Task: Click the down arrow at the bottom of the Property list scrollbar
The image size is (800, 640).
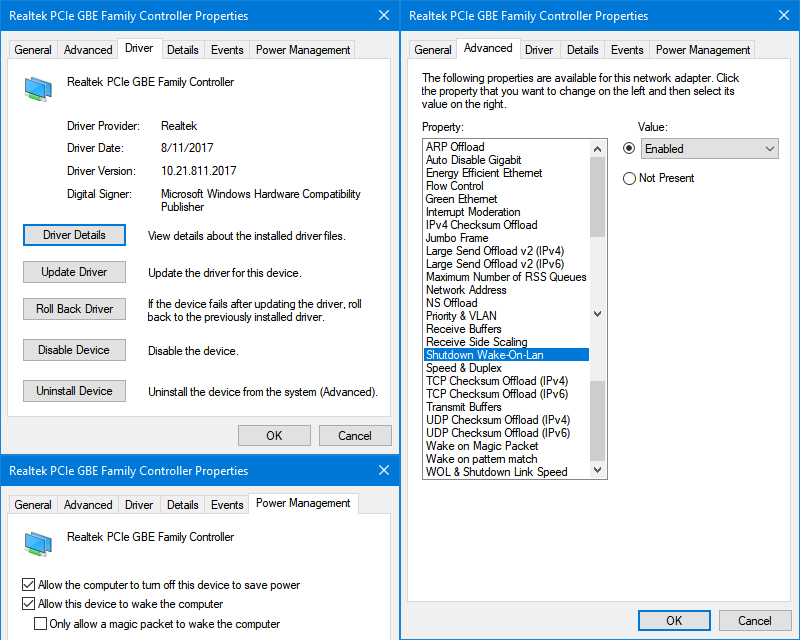Action: point(598,470)
